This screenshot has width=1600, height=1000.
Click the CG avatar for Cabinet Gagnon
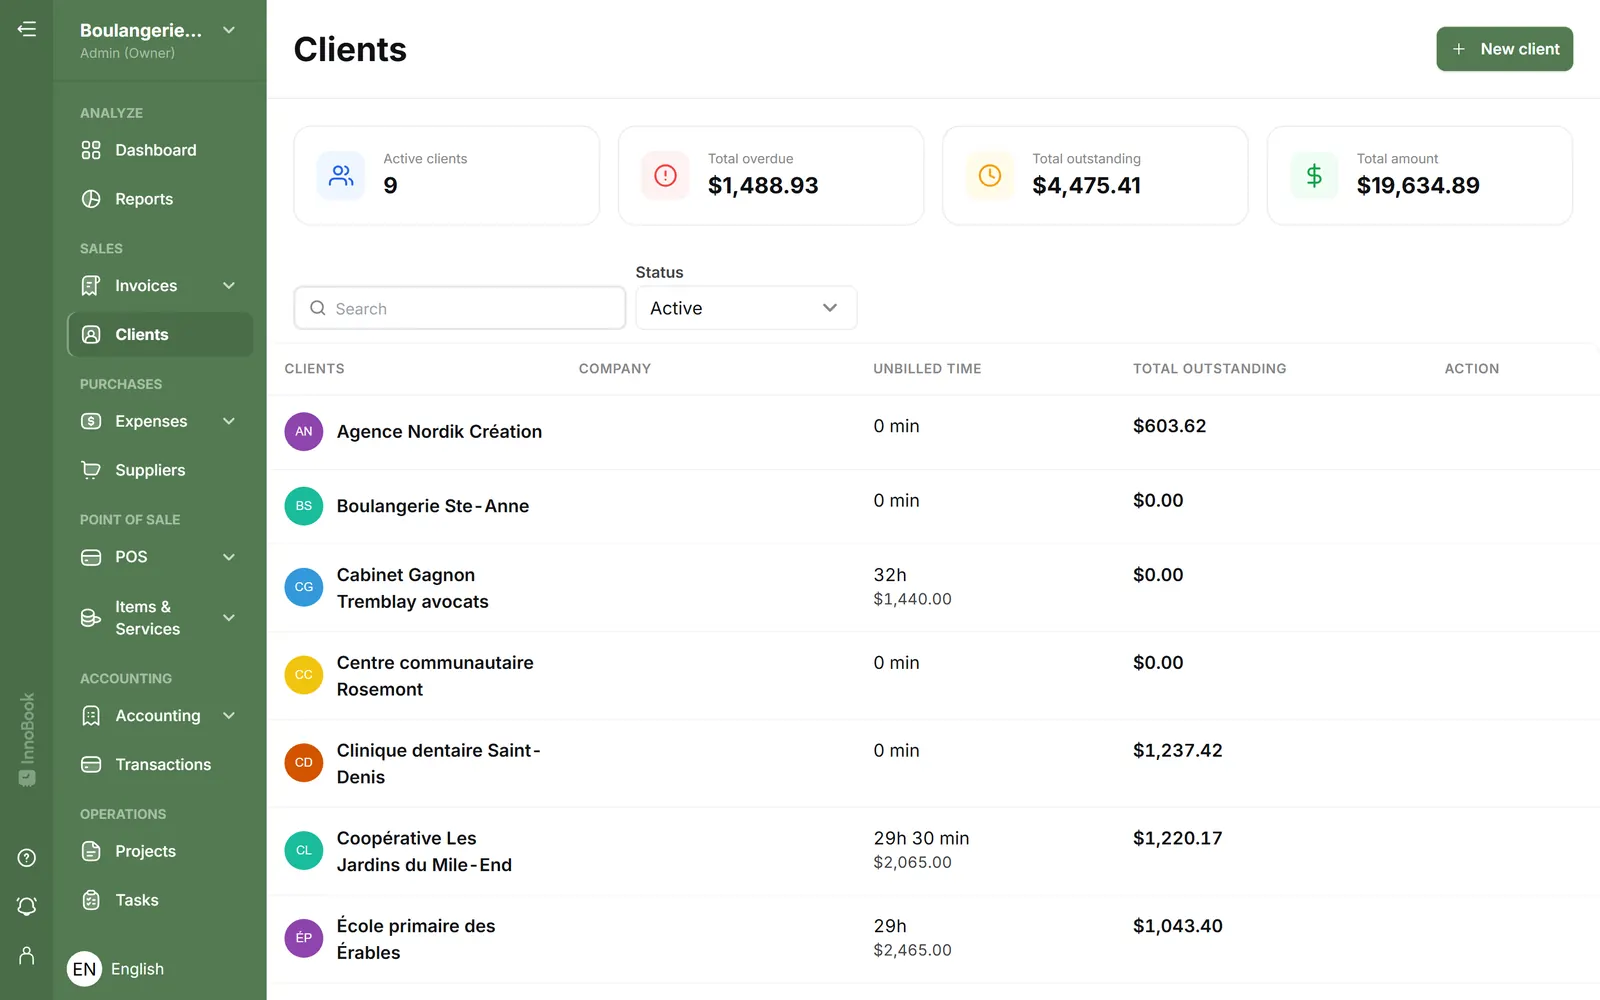click(x=304, y=587)
